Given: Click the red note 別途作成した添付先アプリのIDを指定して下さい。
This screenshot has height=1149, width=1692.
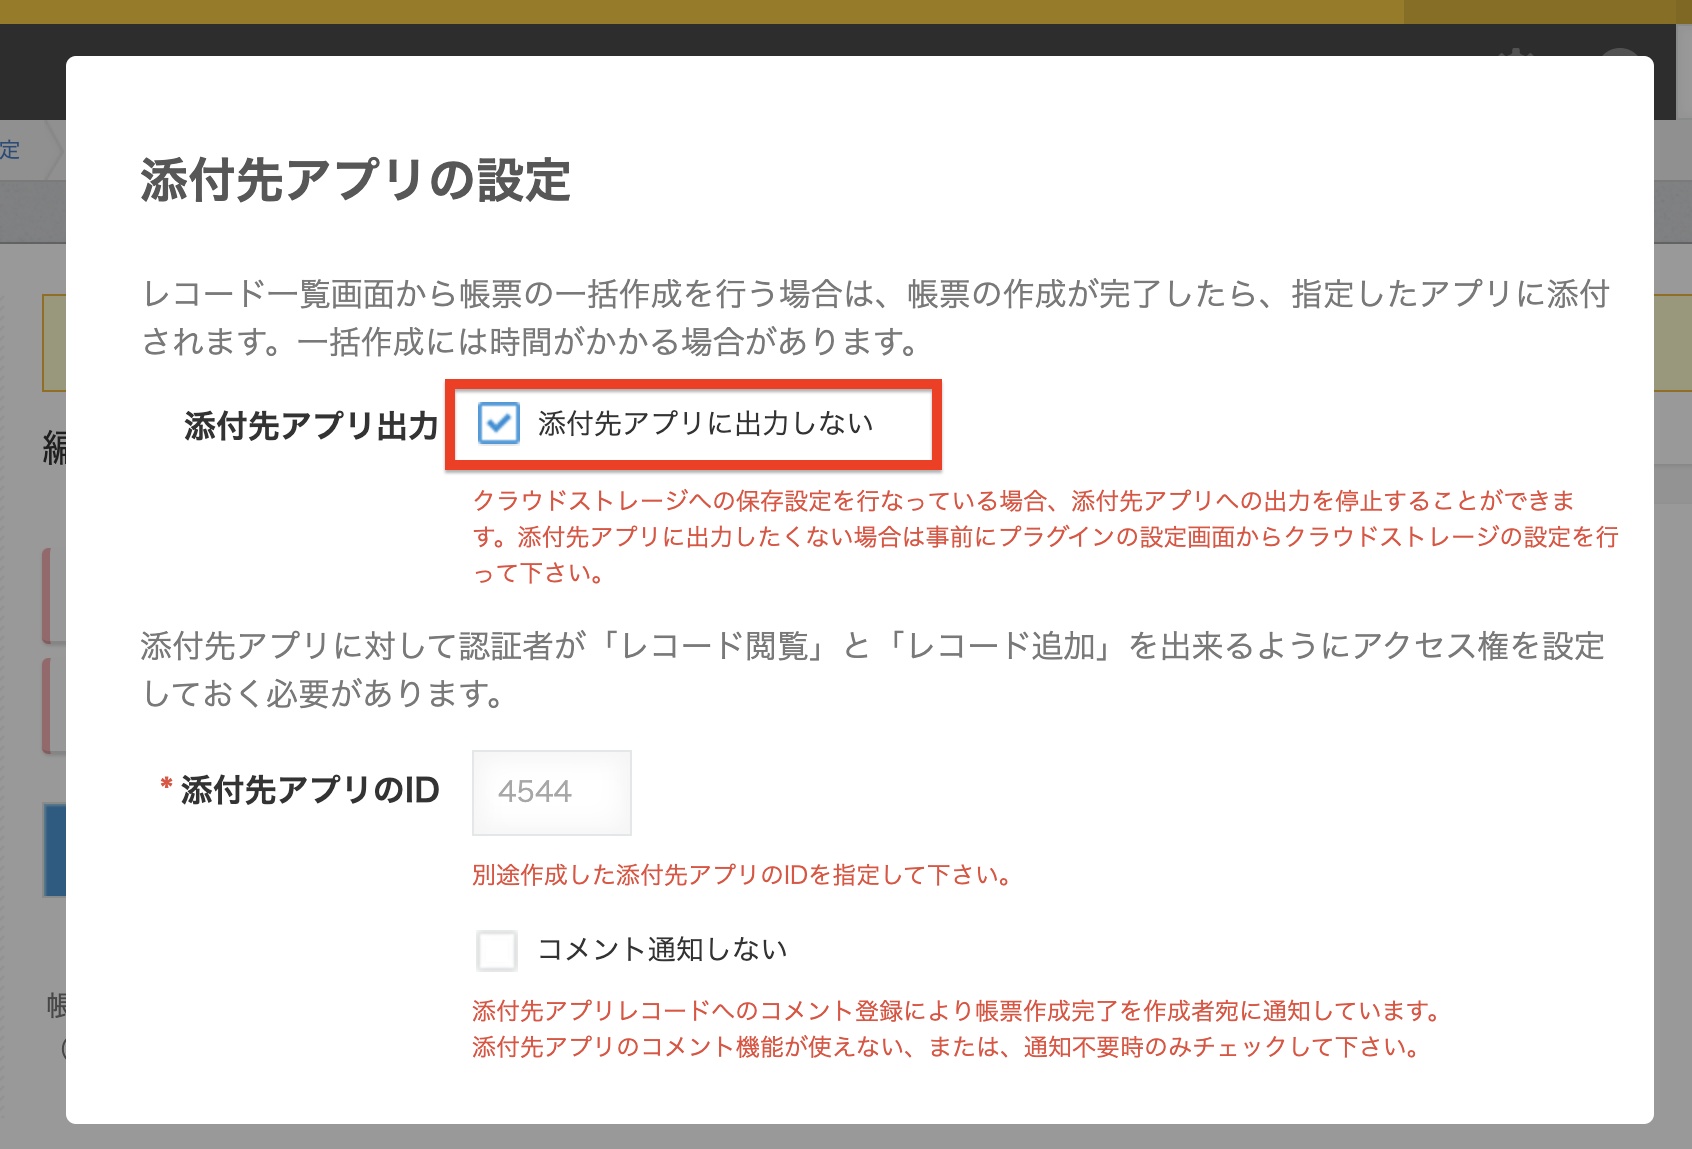Looking at the screenshot, I should pyautogui.click(x=742, y=875).
